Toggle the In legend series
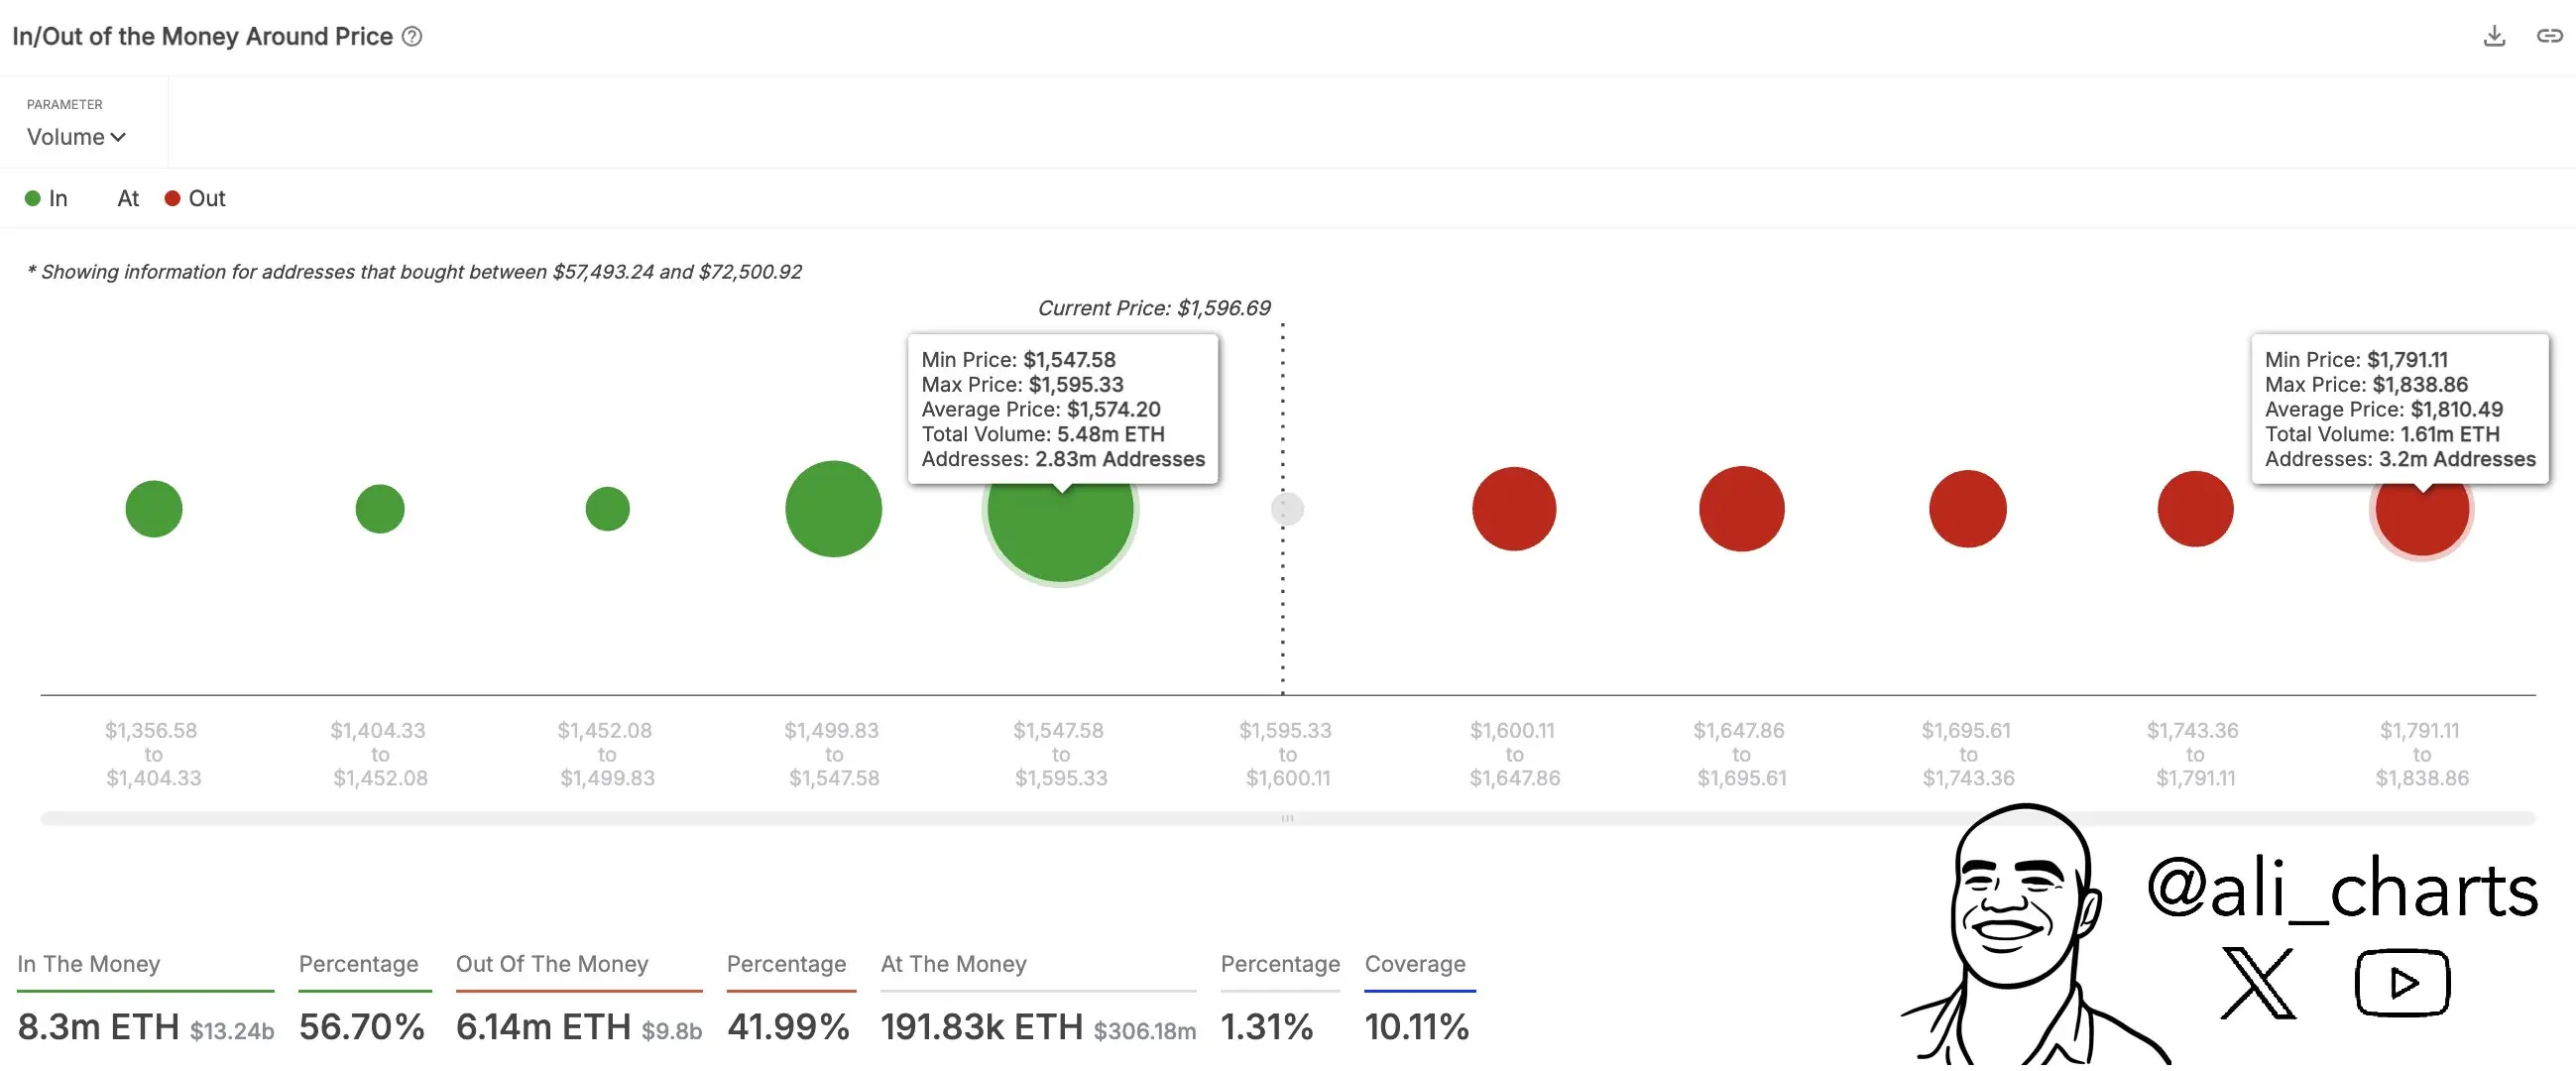This screenshot has width=2576, height=1071. [46, 198]
